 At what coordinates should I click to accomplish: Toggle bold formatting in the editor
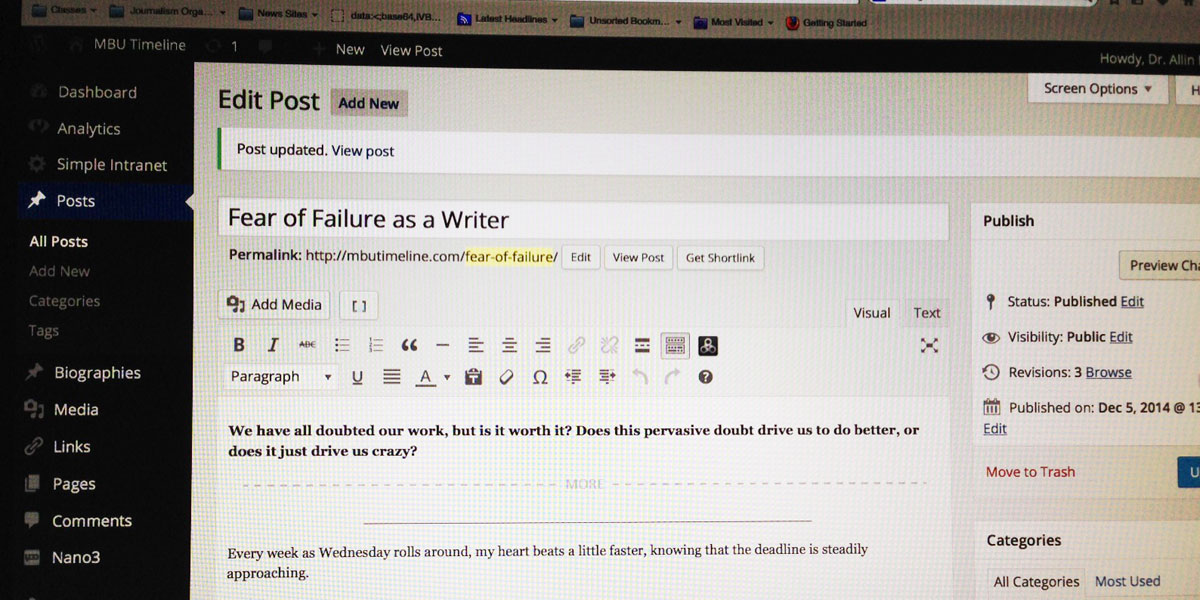pyautogui.click(x=239, y=345)
